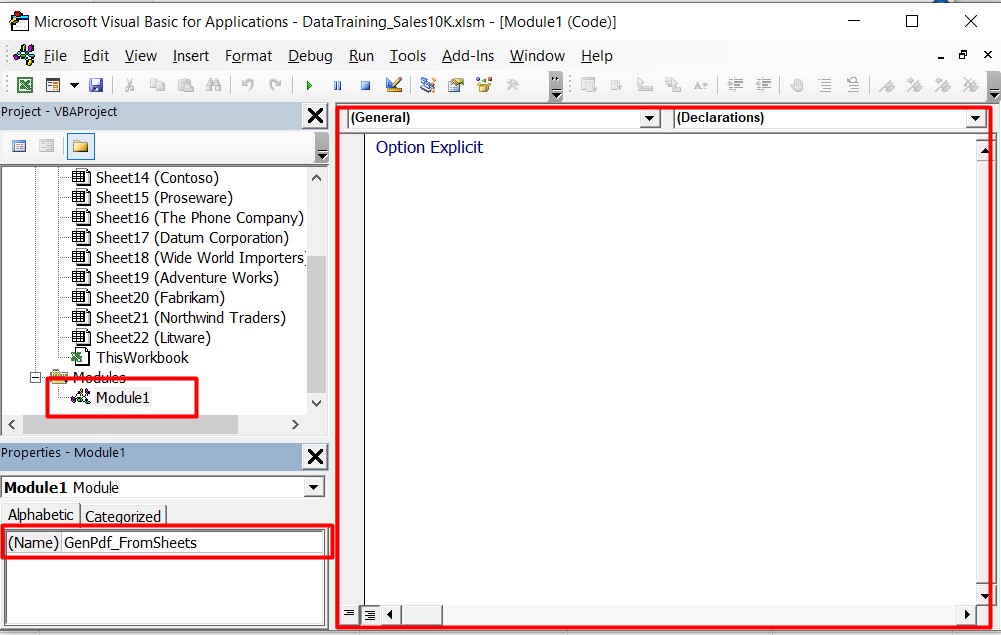Save the workbook with the floppy icon

click(96, 85)
